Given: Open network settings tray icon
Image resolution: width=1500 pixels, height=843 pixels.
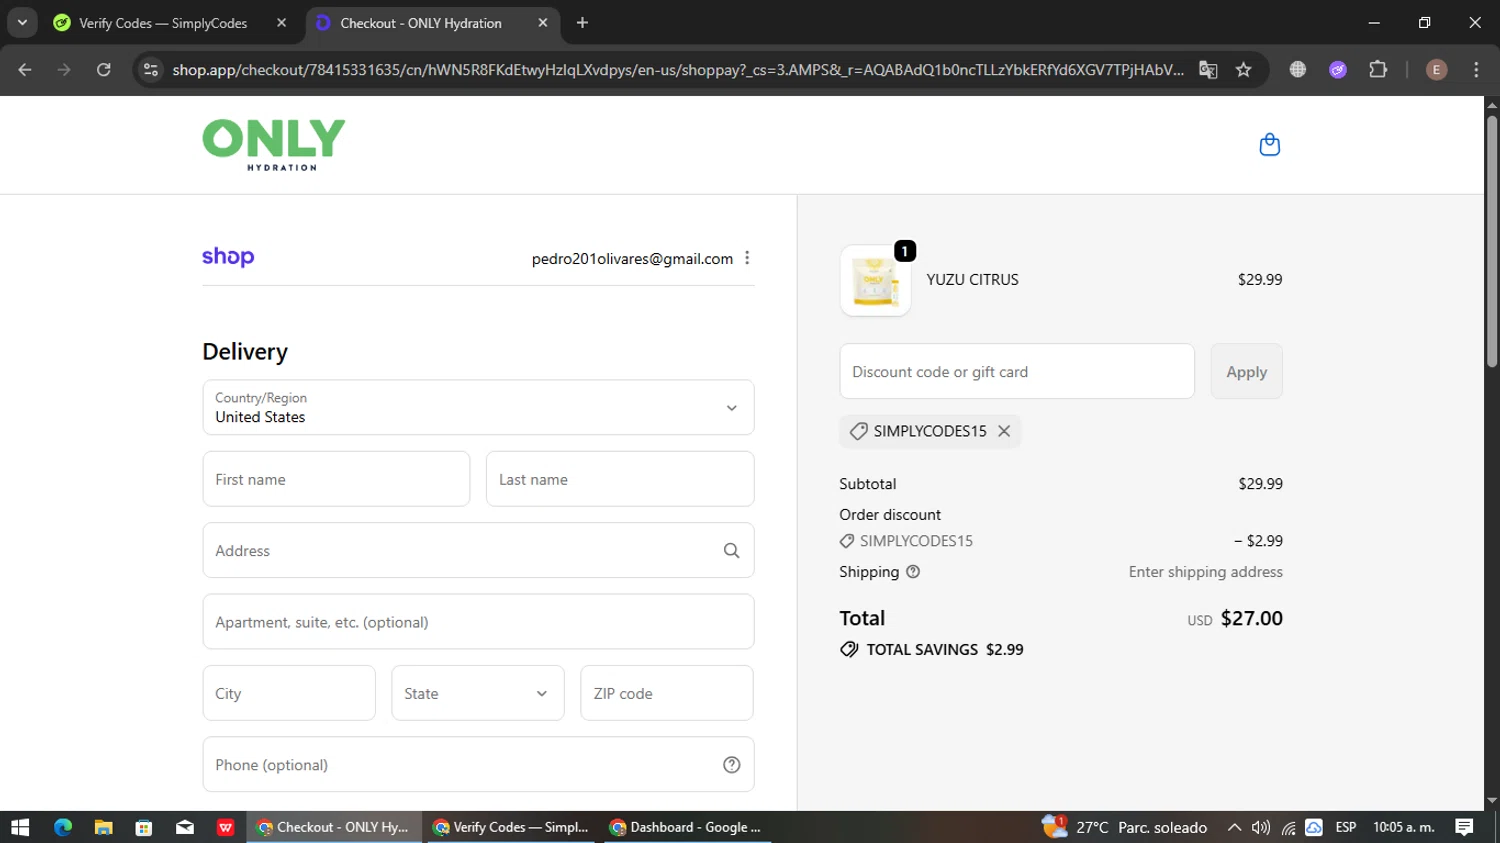Looking at the screenshot, I should click(1288, 827).
